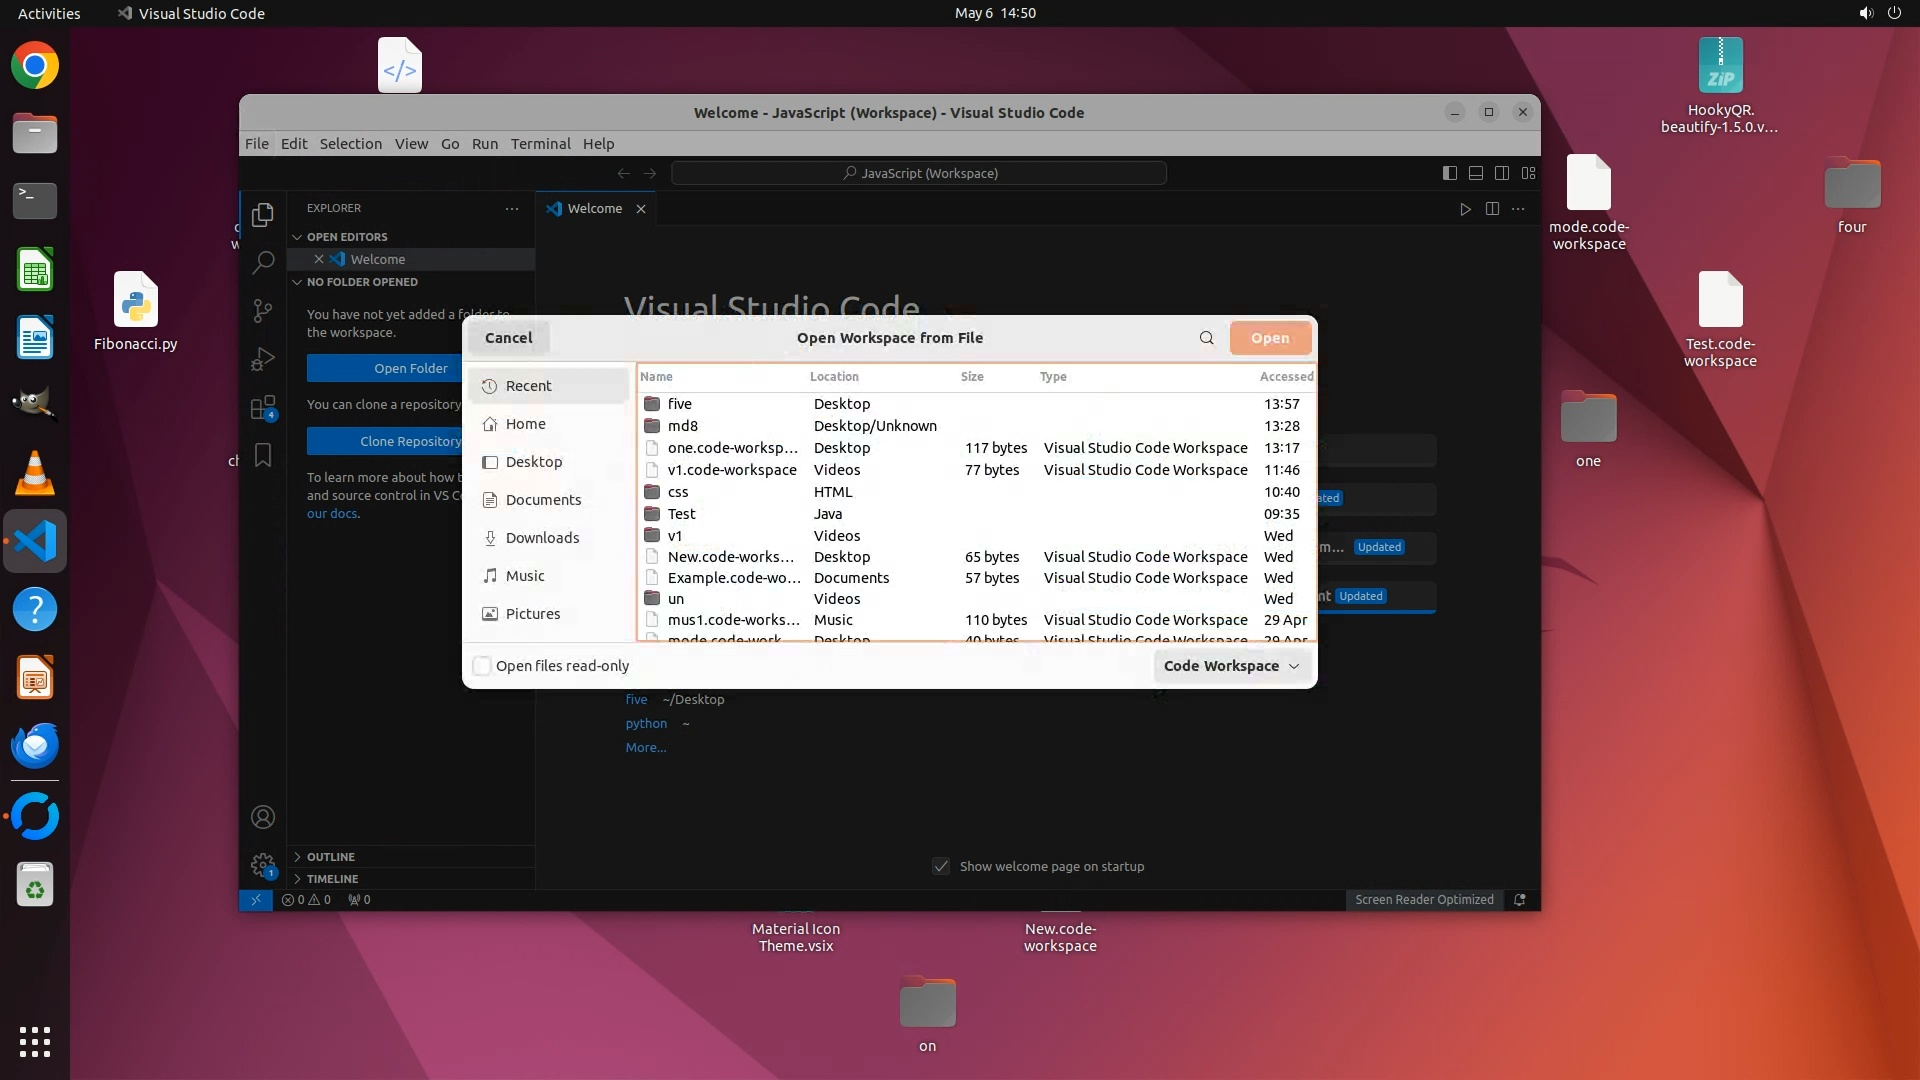
Task: Click the Accounts icon in activity bar
Action: click(263, 818)
